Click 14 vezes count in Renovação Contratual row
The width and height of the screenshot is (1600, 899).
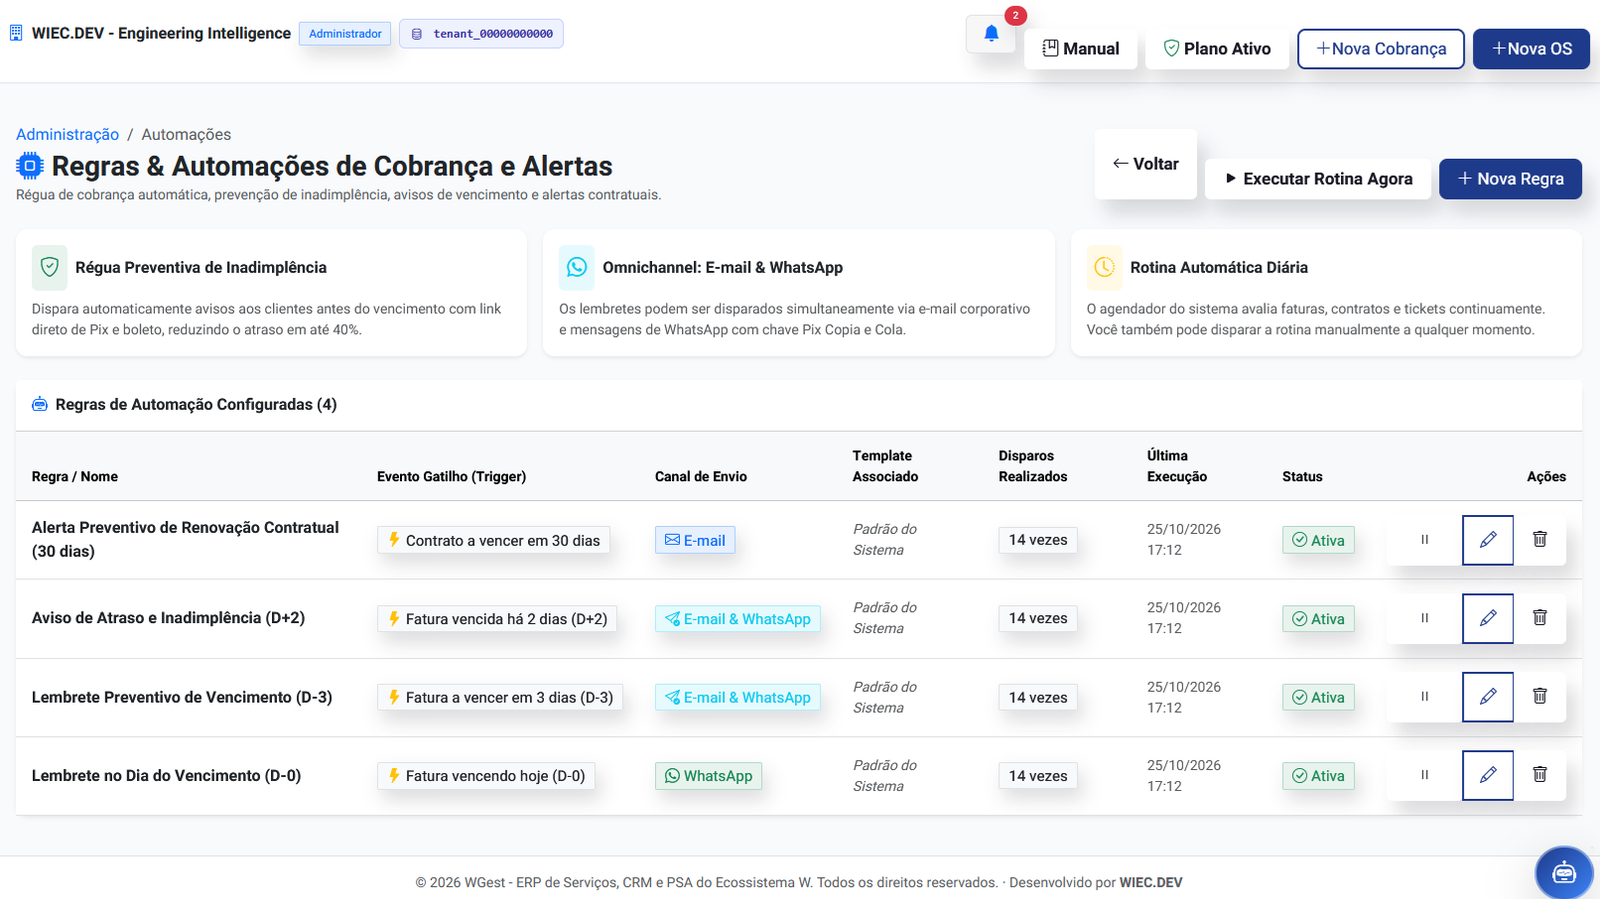1038,540
